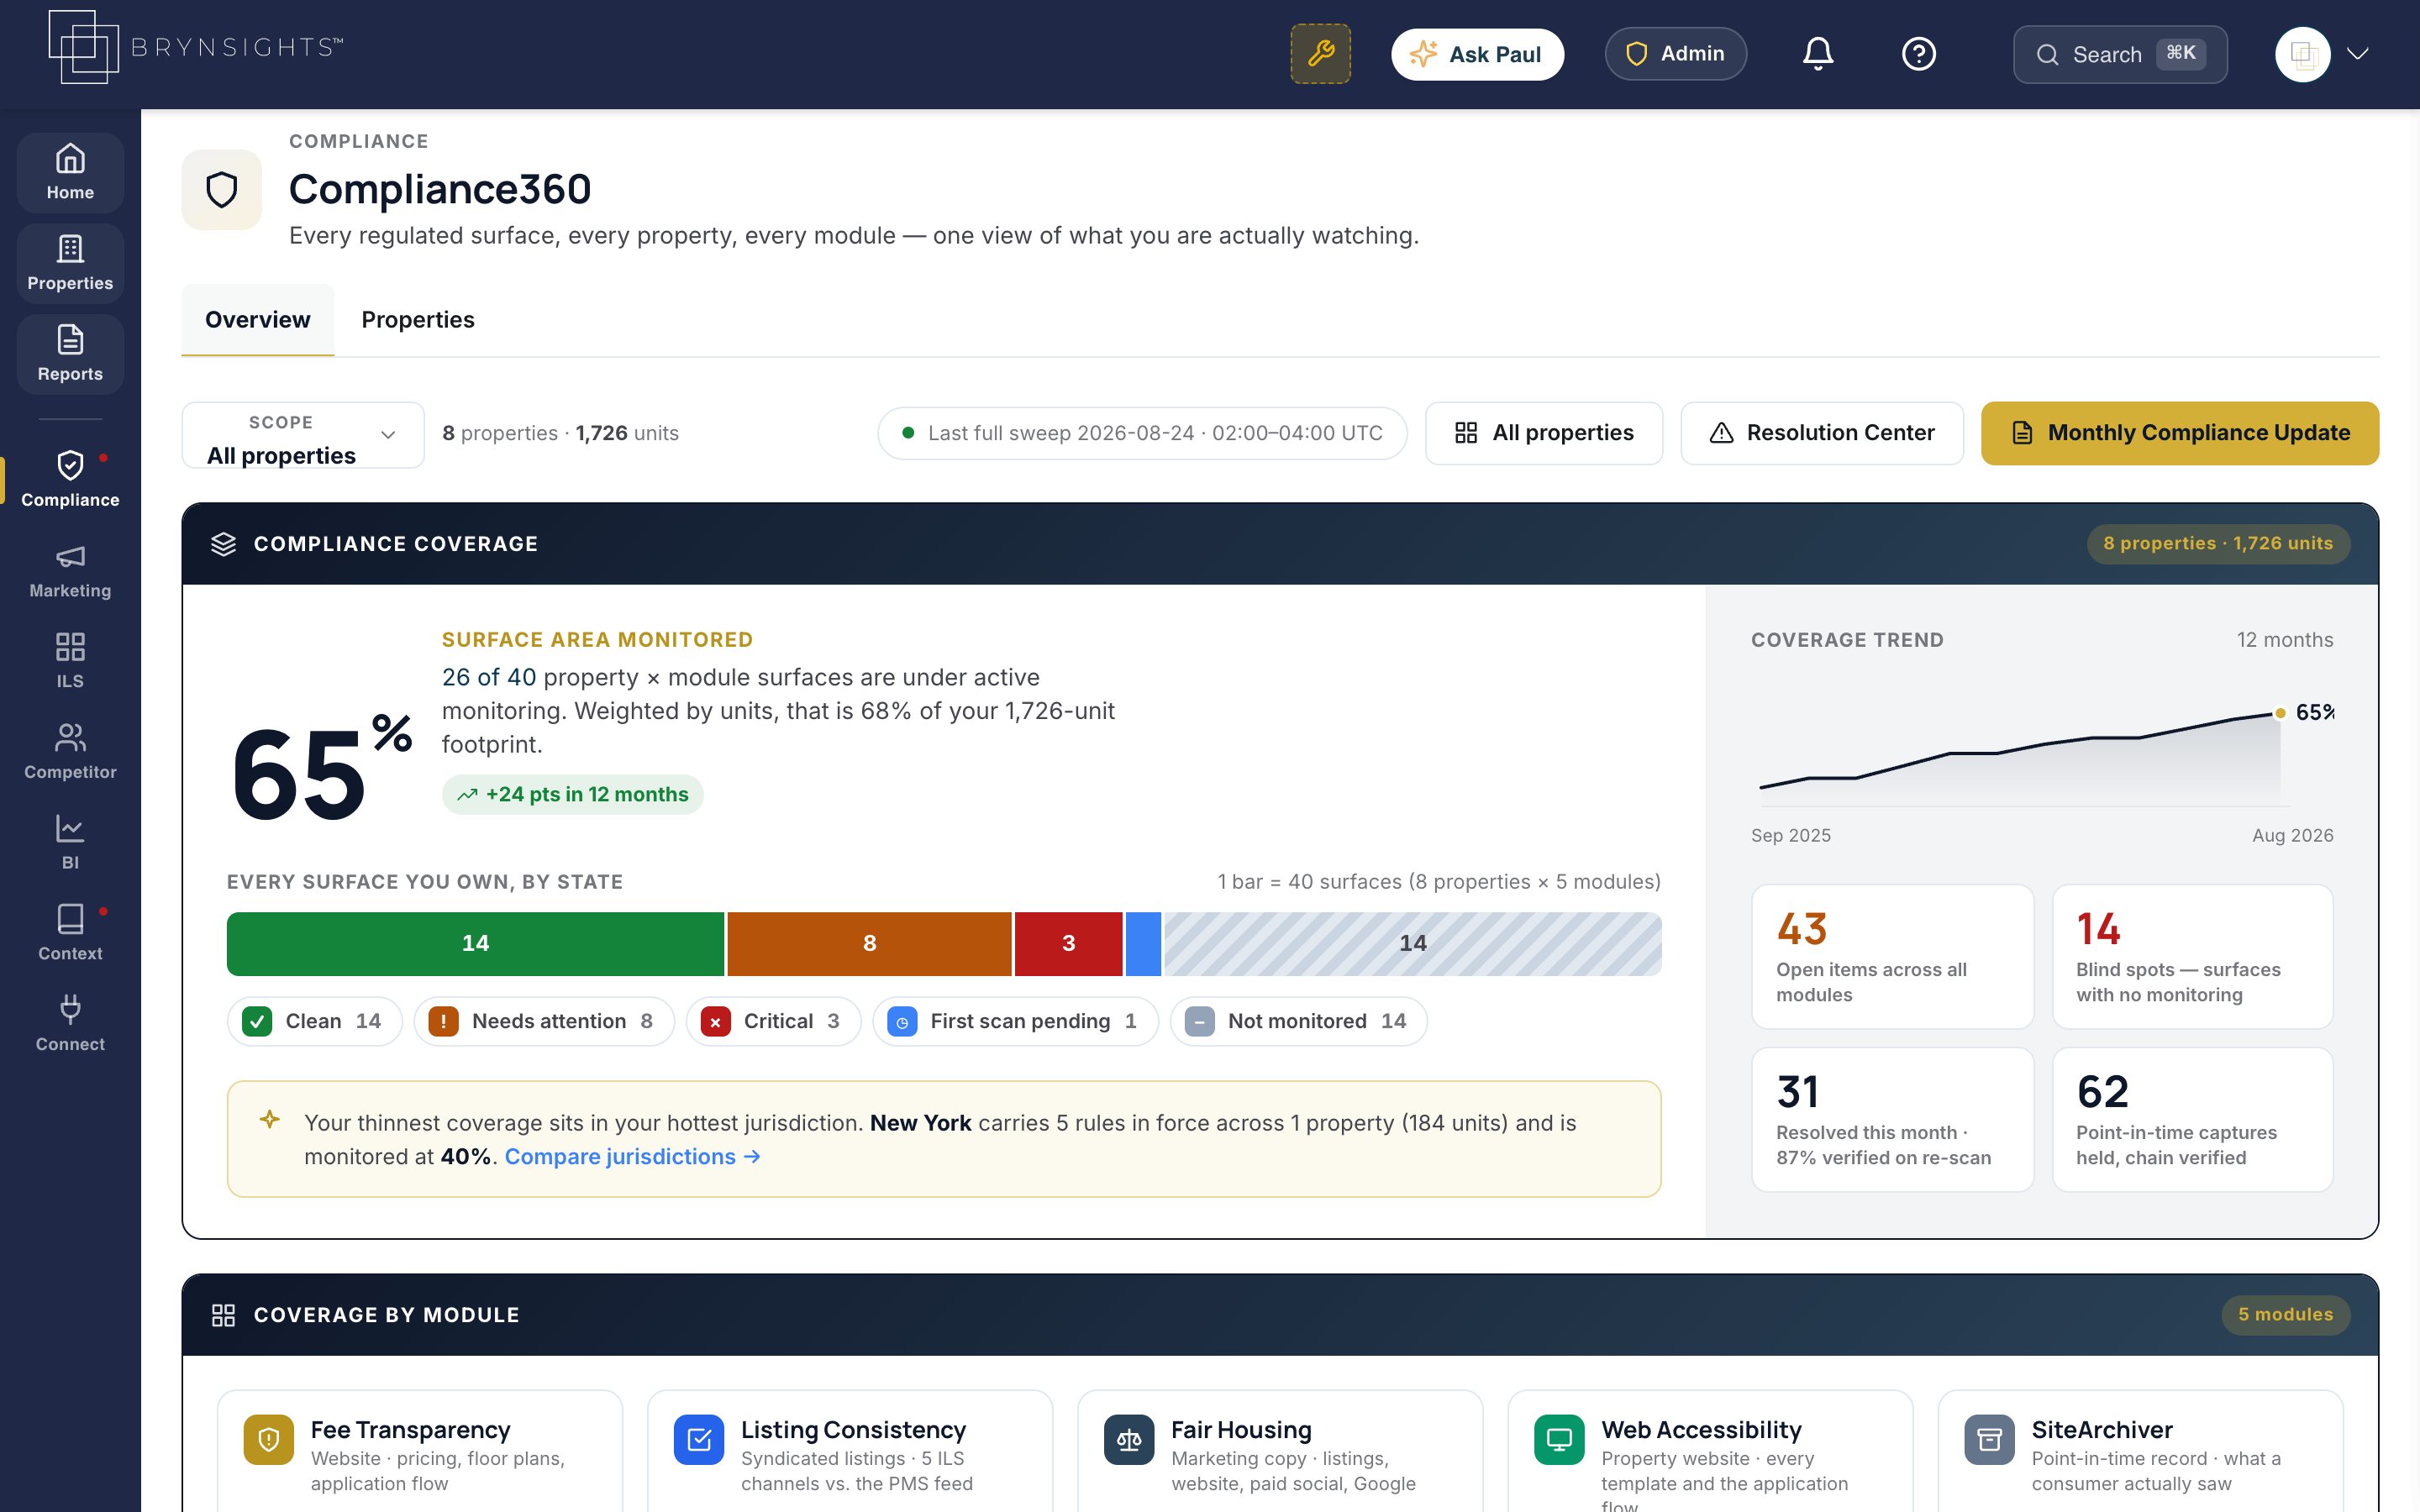
Task: Open the BI chart section
Action: 70,843
